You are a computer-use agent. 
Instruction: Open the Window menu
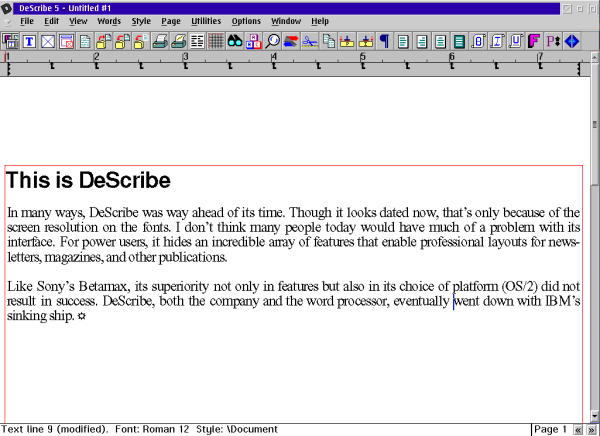(x=286, y=21)
